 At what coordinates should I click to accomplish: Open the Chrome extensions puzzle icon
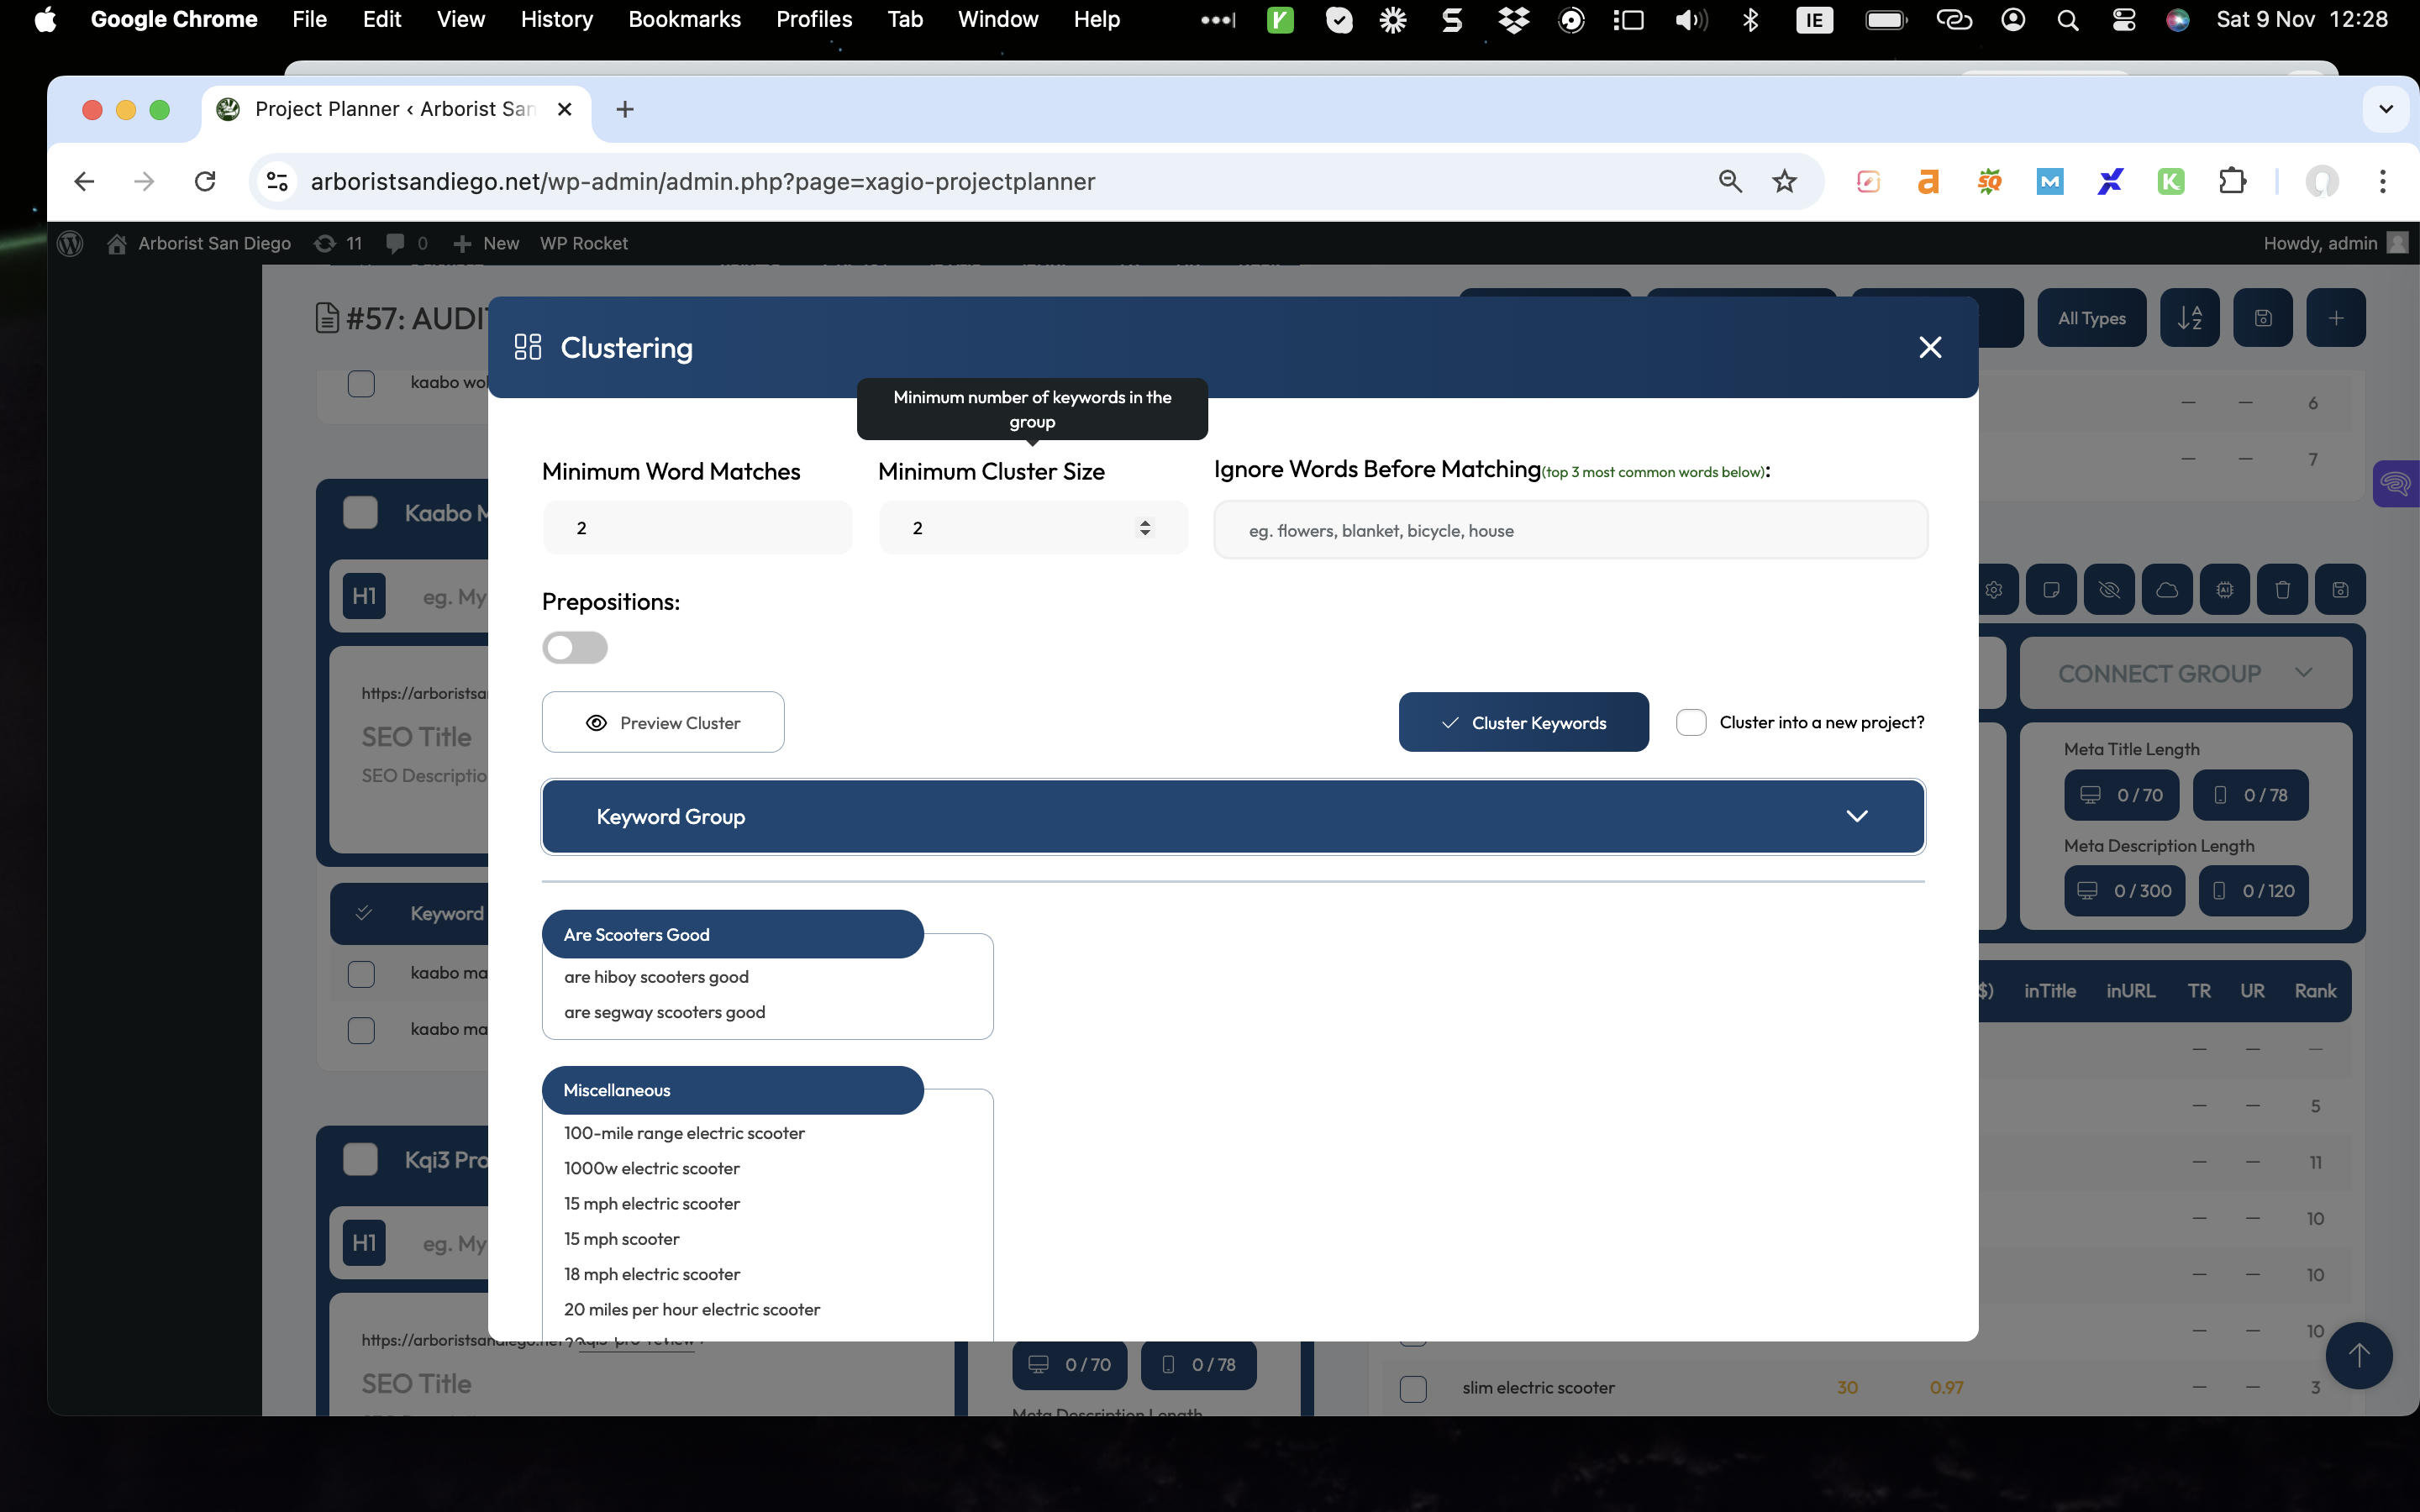coord(2232,181)
